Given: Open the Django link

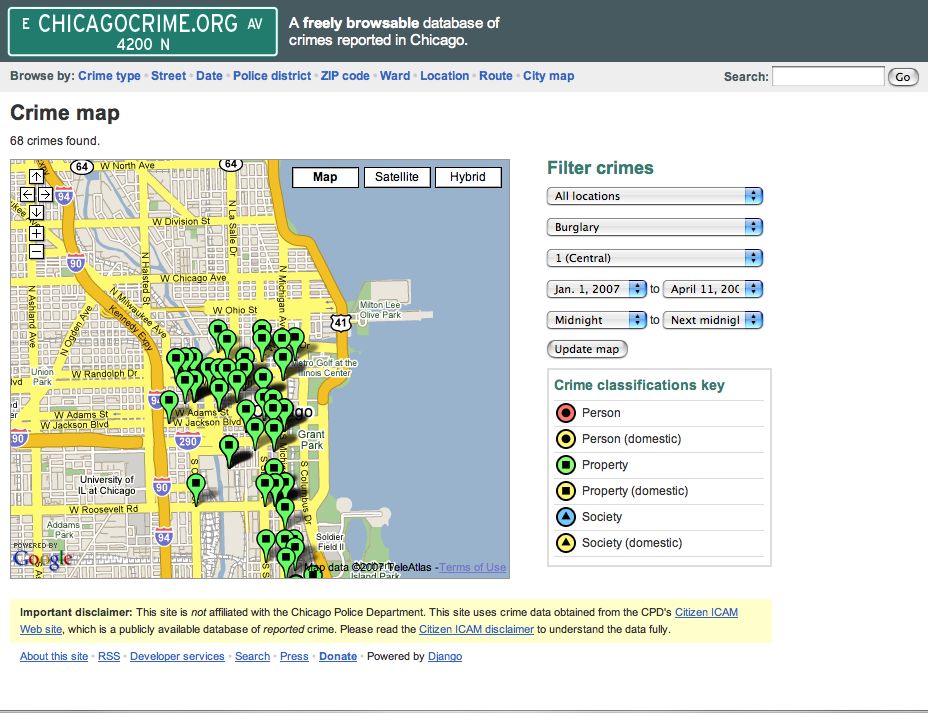Looking at the screenshot, I should click(445, 656).
